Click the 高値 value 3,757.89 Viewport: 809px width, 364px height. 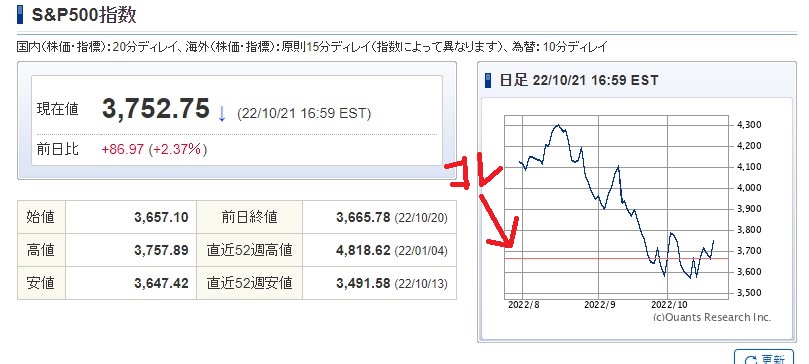coord(161,250)
